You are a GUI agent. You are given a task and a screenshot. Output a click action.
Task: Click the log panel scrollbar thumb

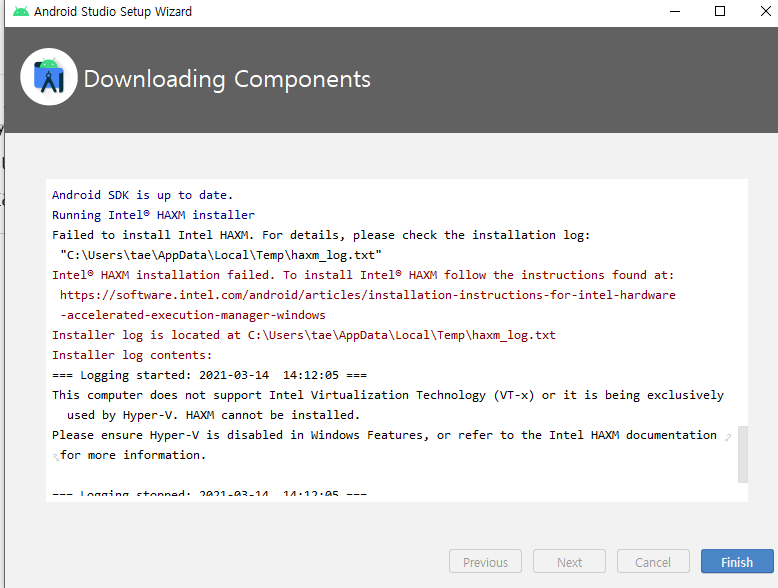point(742,454)
